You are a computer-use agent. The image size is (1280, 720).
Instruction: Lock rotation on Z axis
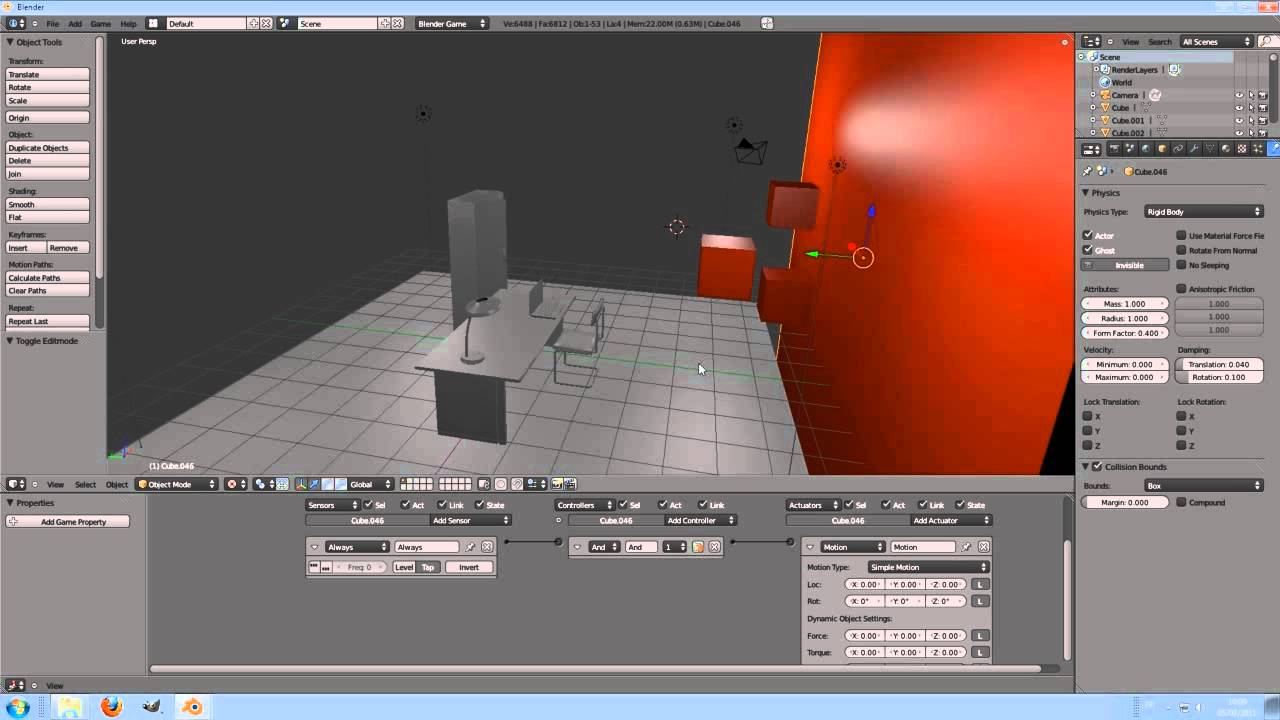1182,445
